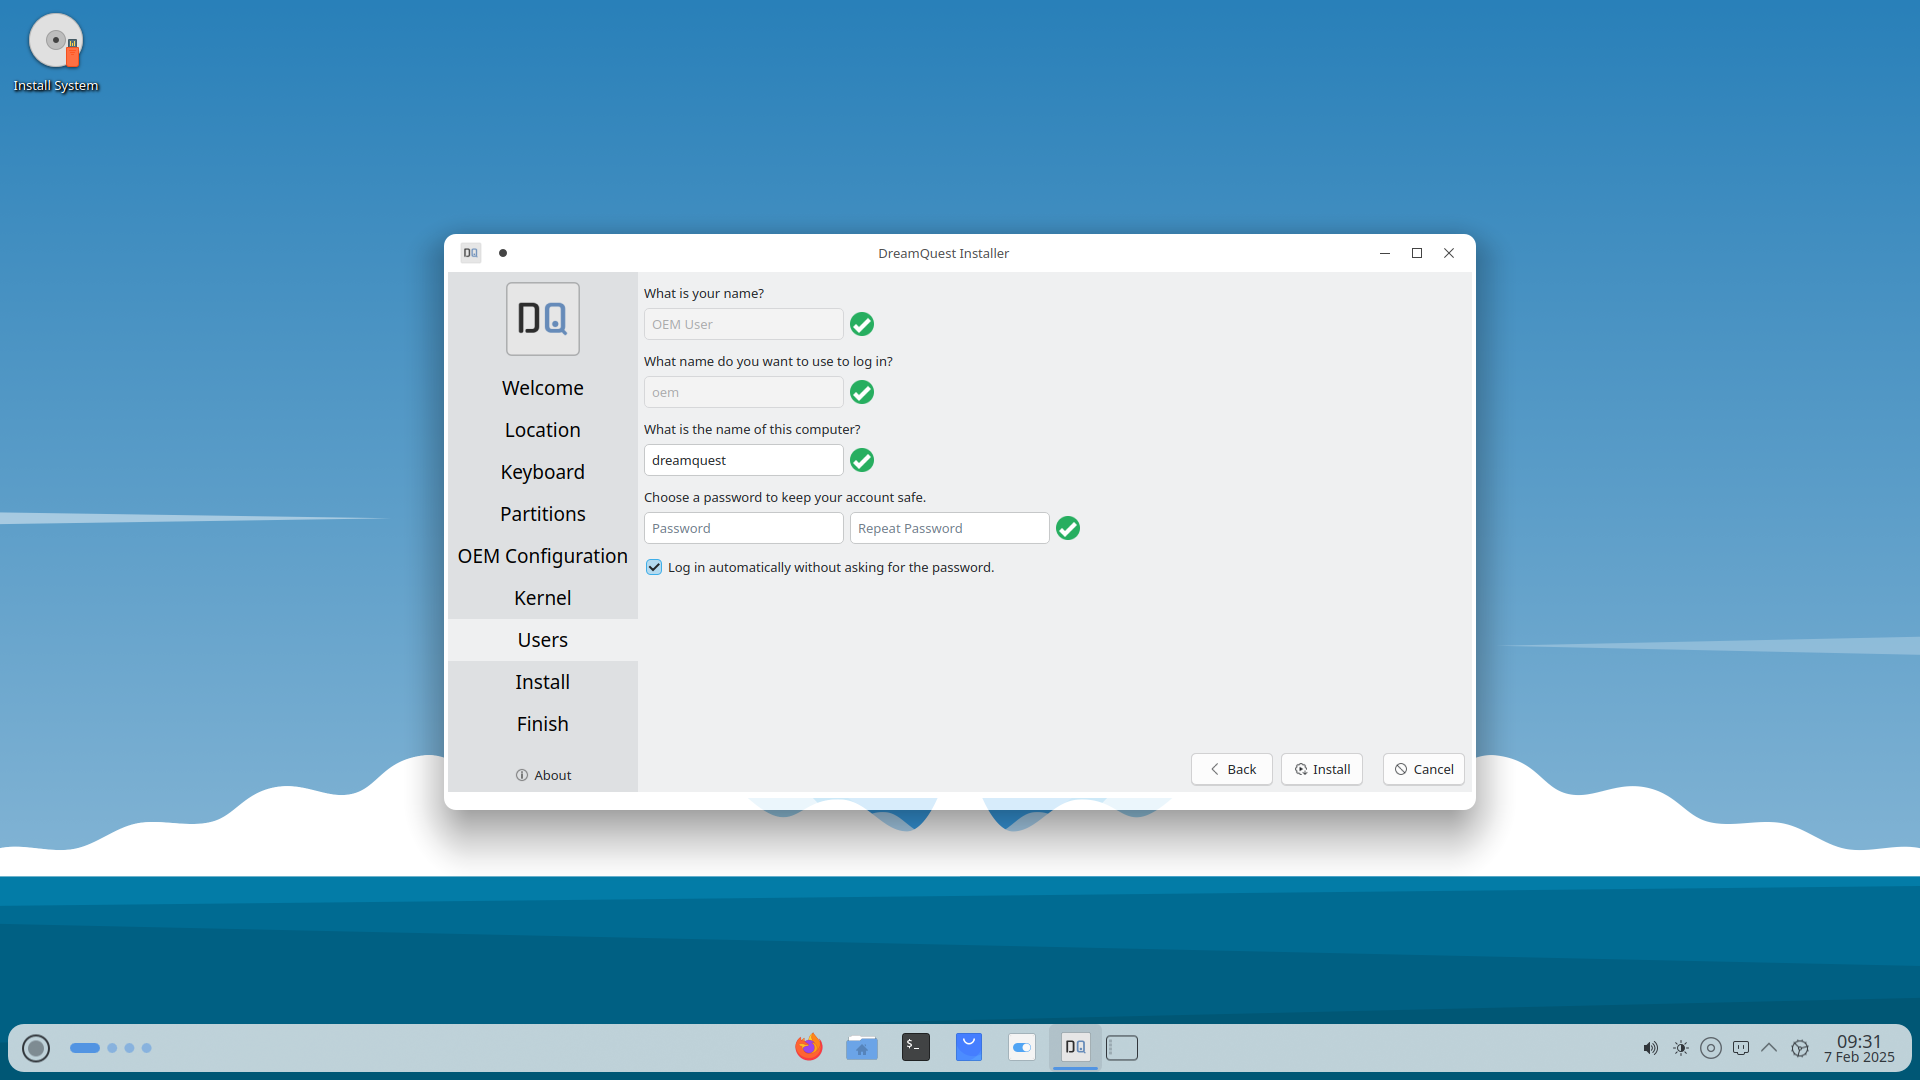Click green checkmark beside dreamquest hostname
Viewport: 1920px width, 1080px height.
(x=862, y=460)
